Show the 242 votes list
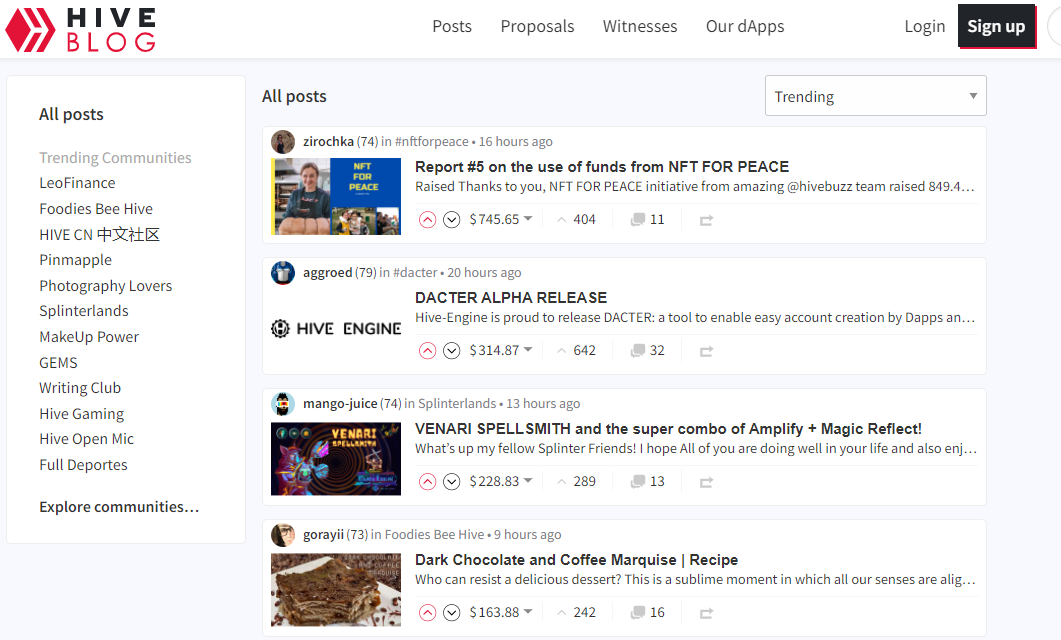The width and height of the screenshot is (1061, 640). tap(577, 612)
